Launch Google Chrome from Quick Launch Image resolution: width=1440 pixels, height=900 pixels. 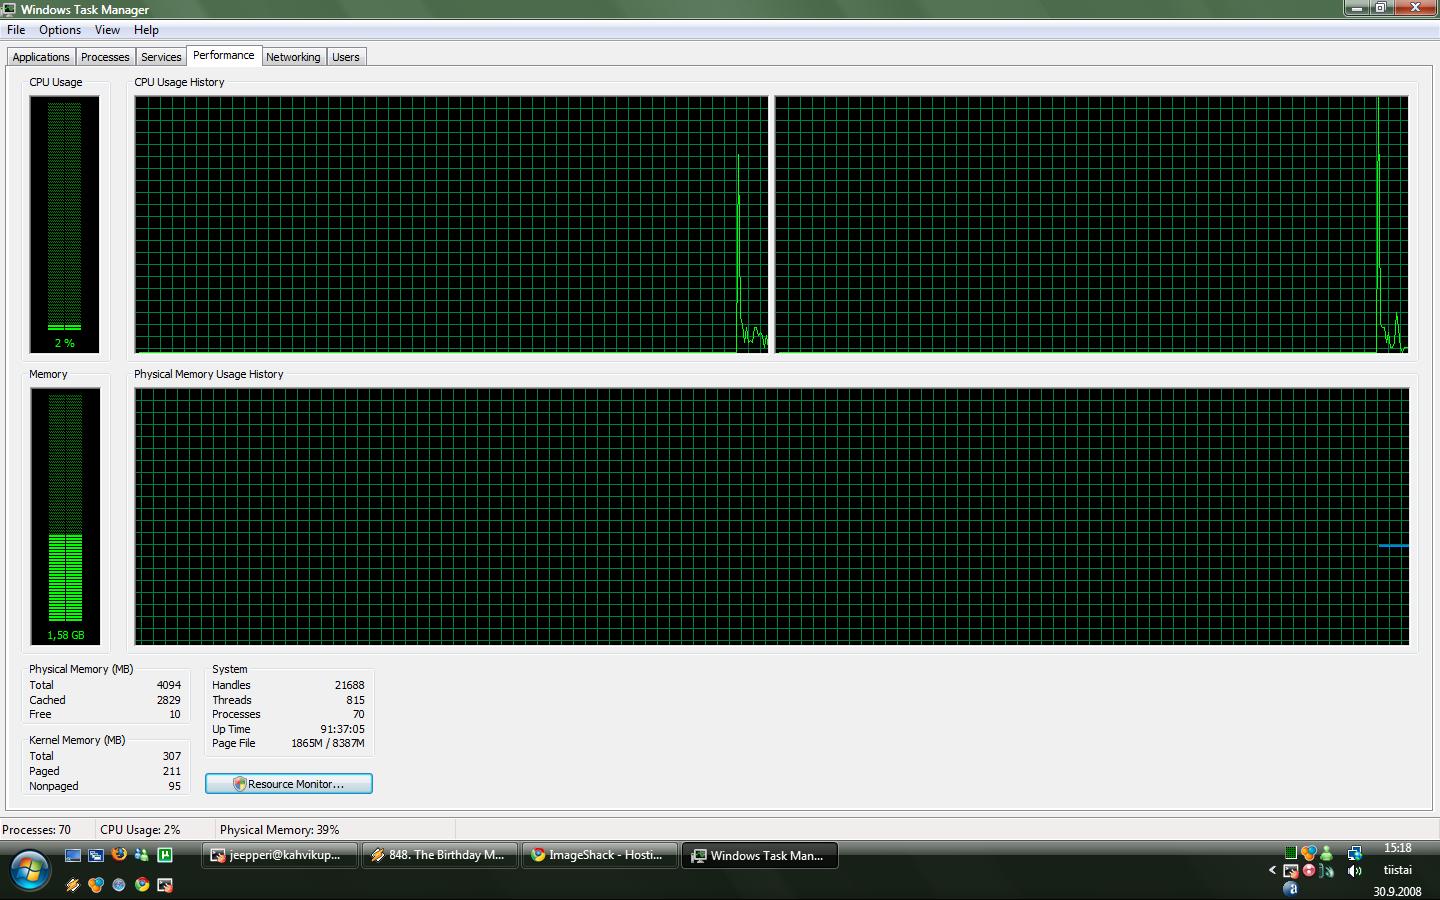point(142,885)
